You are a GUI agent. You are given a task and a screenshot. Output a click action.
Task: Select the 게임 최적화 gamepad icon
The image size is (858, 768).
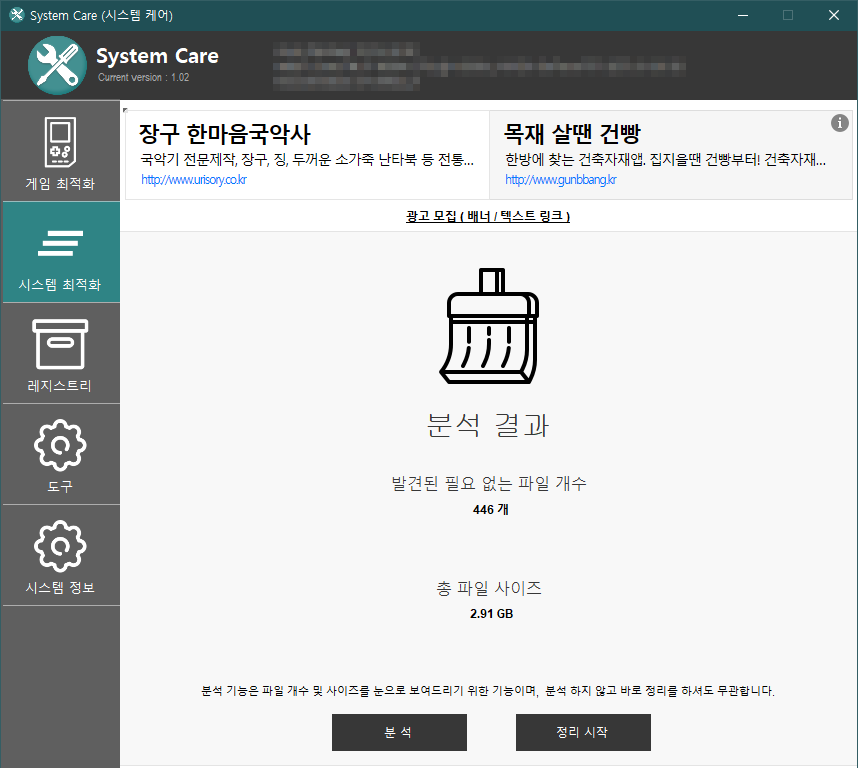click(60, 140)
